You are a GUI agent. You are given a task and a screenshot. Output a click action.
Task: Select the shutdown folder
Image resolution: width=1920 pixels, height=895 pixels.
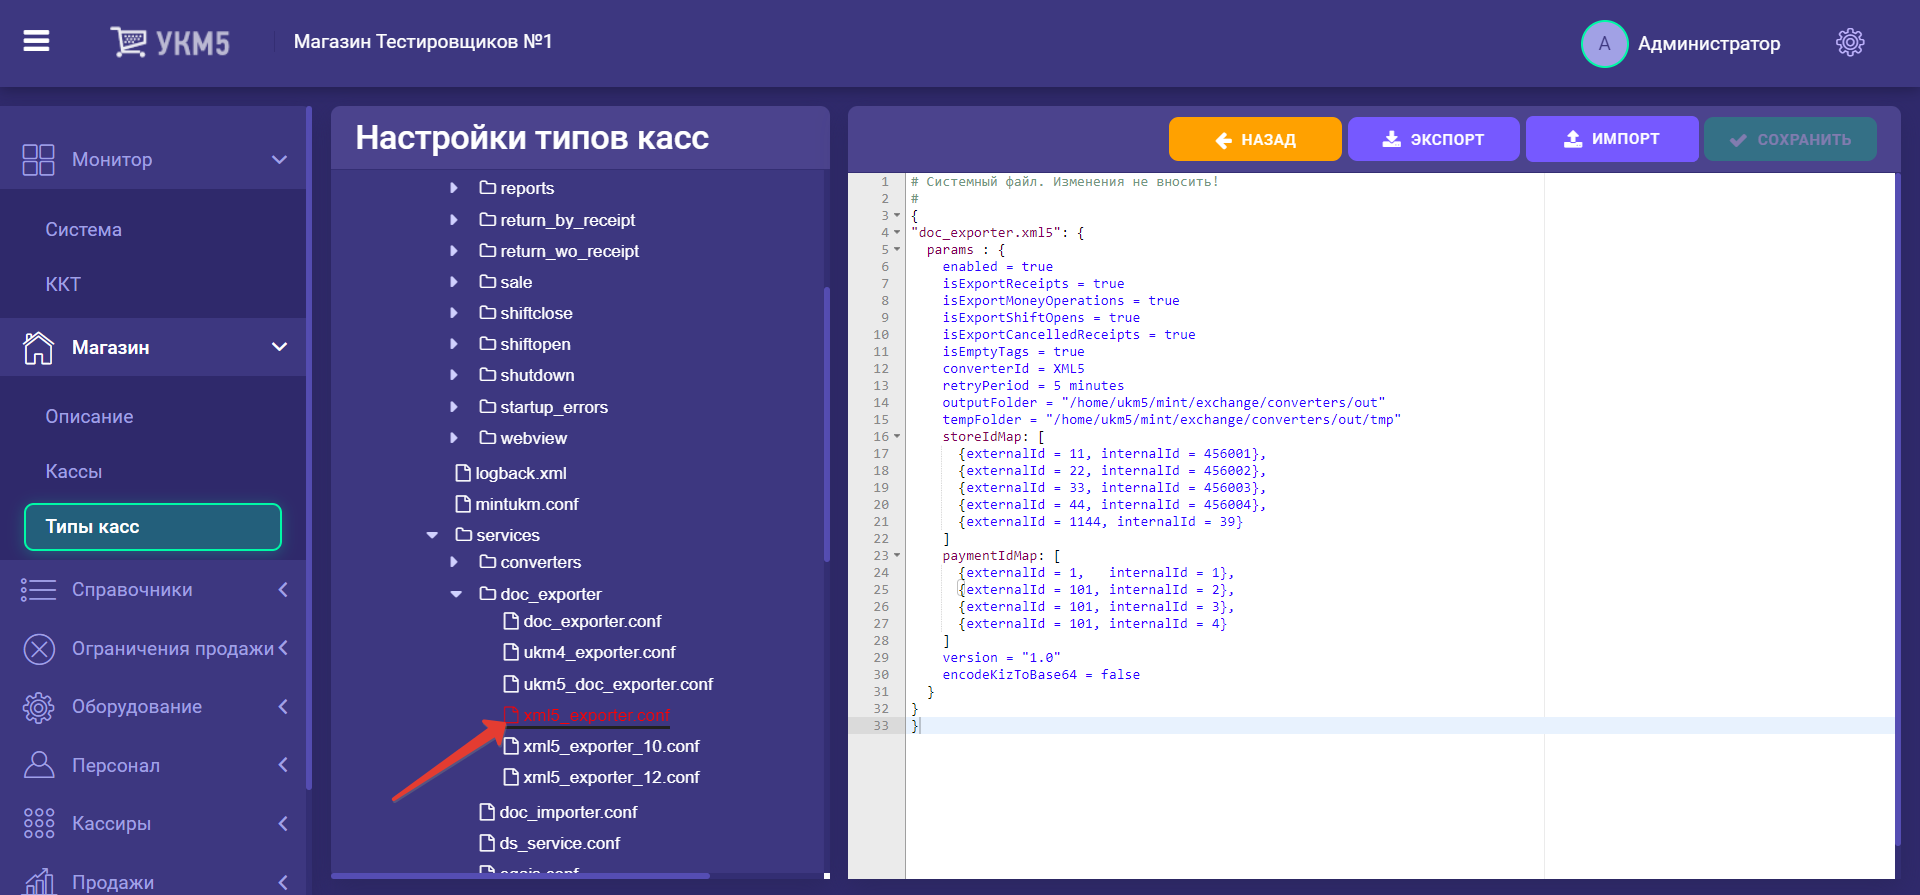pos(537,375)
